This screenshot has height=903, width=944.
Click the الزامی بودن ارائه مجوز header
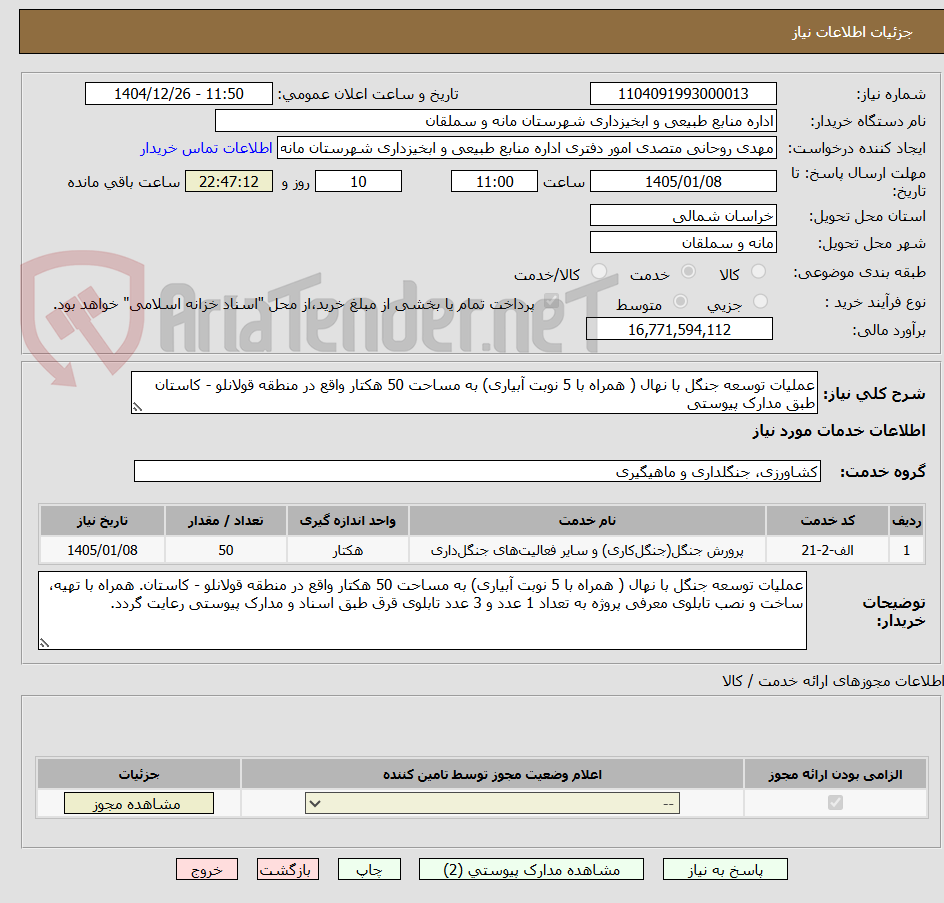[x=835, y=775]
